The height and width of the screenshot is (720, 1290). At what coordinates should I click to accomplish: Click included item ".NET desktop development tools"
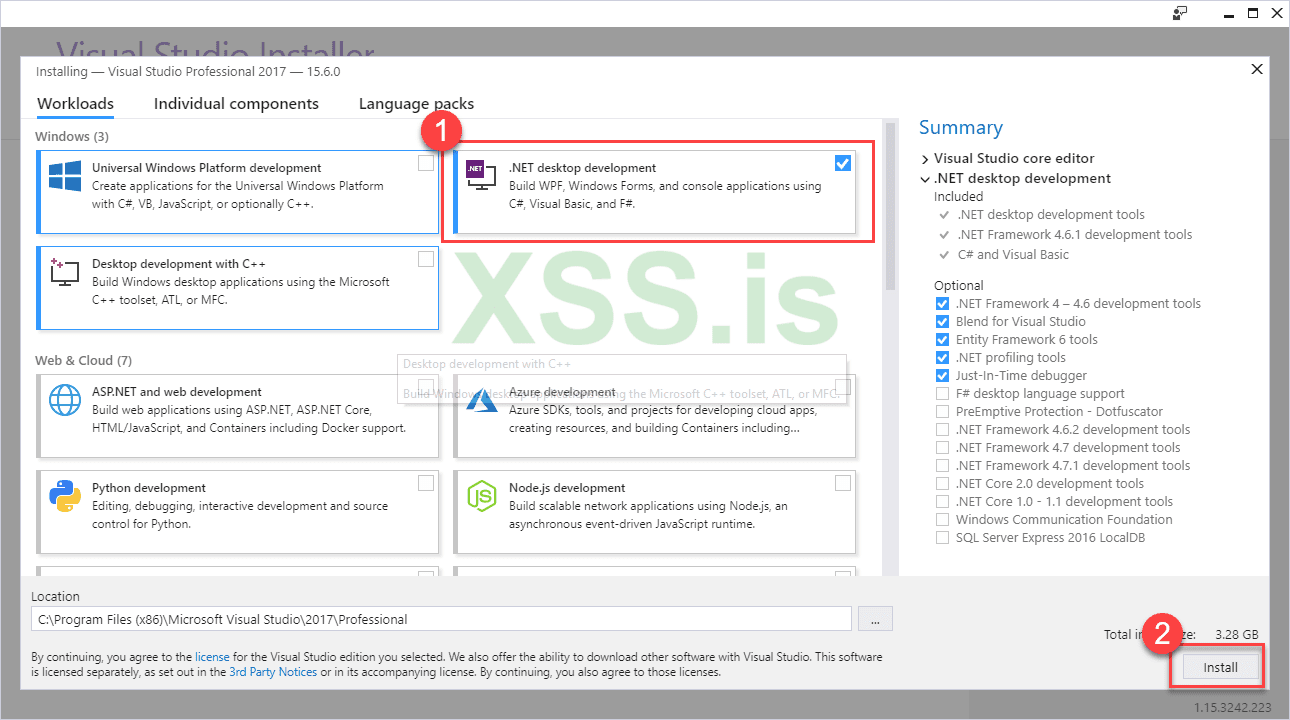1050,215
